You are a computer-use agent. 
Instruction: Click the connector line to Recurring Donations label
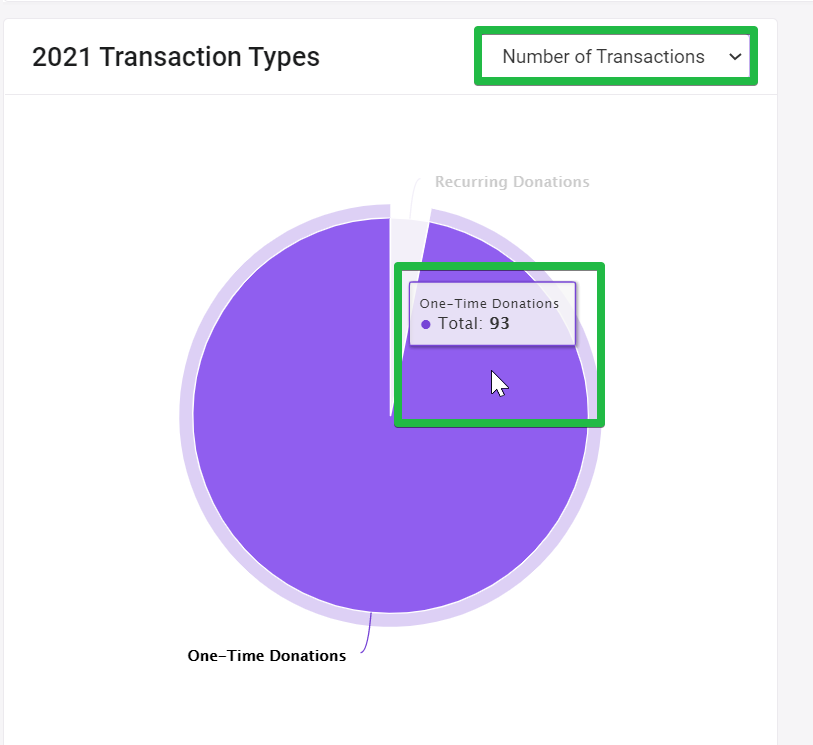(x=414, y=197)
